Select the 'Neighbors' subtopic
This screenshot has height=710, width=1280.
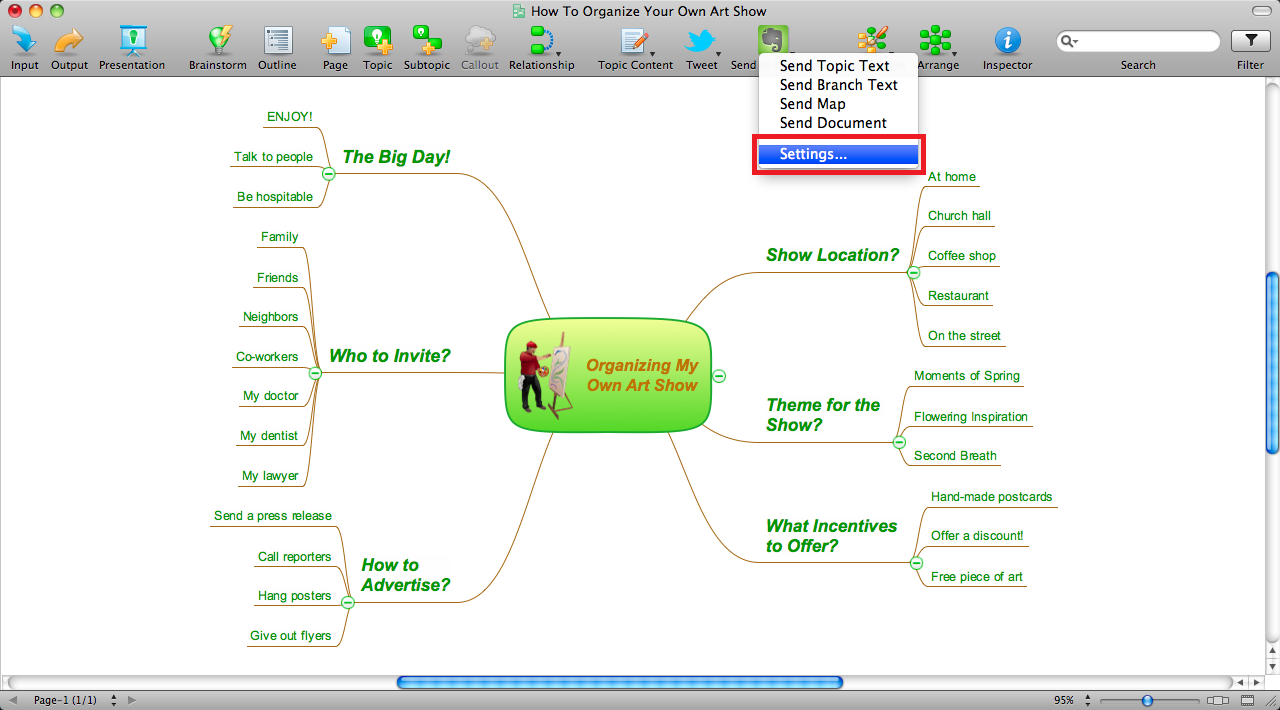point(270,317)
